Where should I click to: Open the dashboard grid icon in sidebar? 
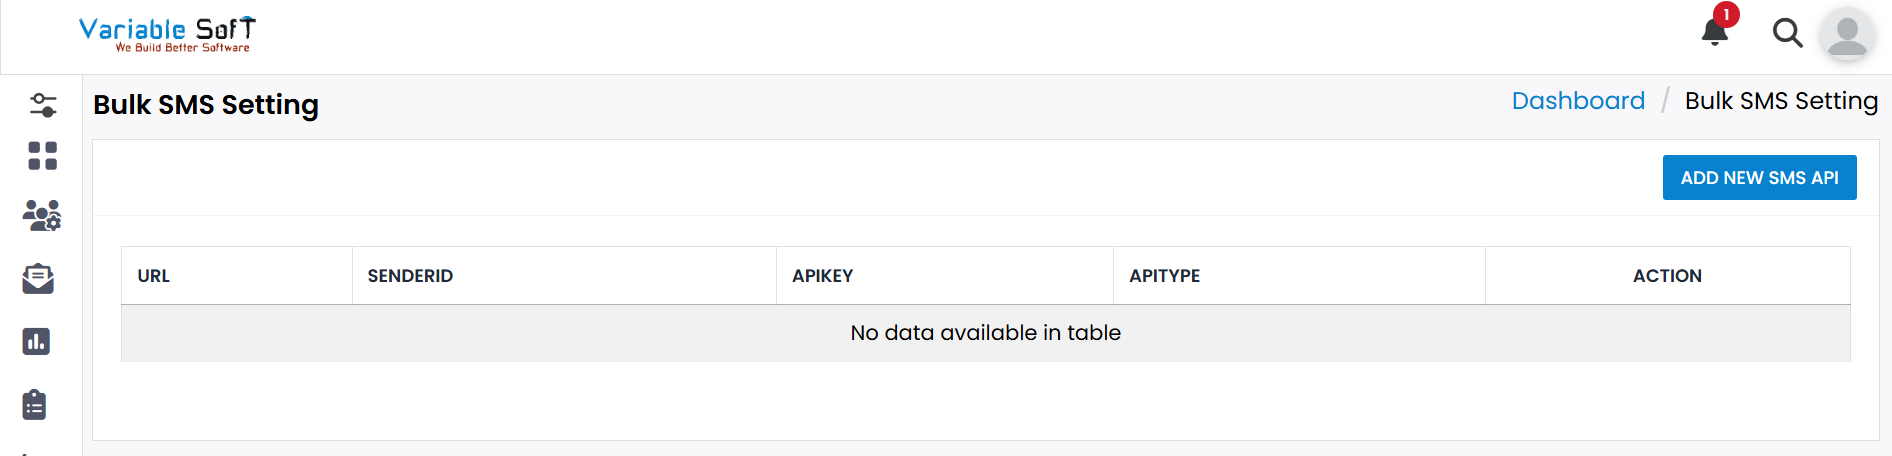pos(43,156)
